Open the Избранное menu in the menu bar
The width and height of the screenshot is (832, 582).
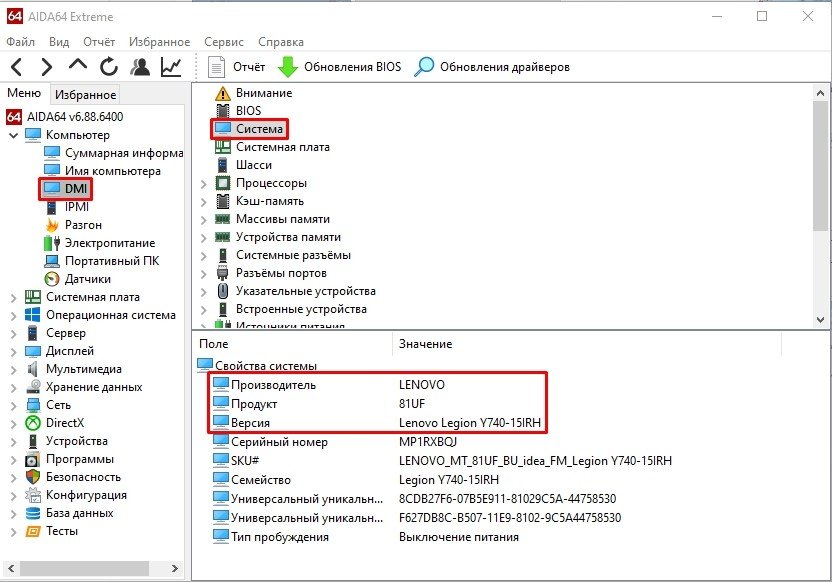click(159, 42)
